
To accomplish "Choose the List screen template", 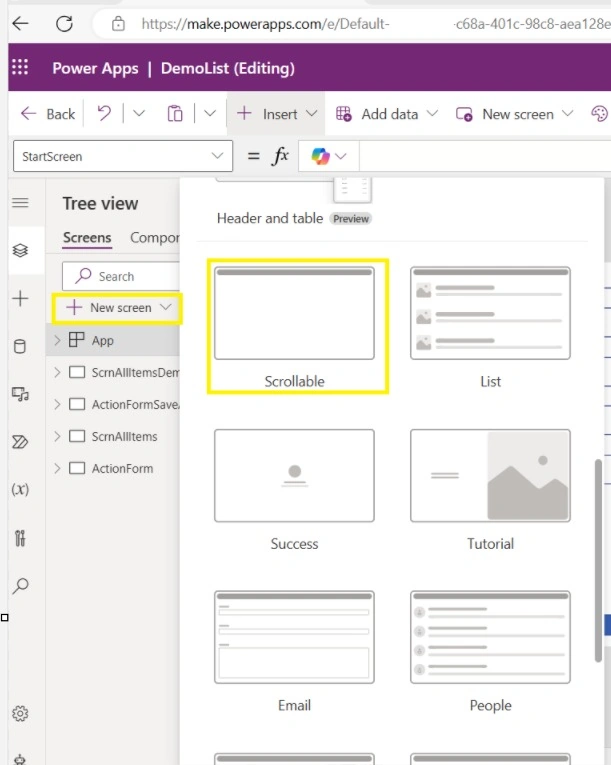I will 490,327.
